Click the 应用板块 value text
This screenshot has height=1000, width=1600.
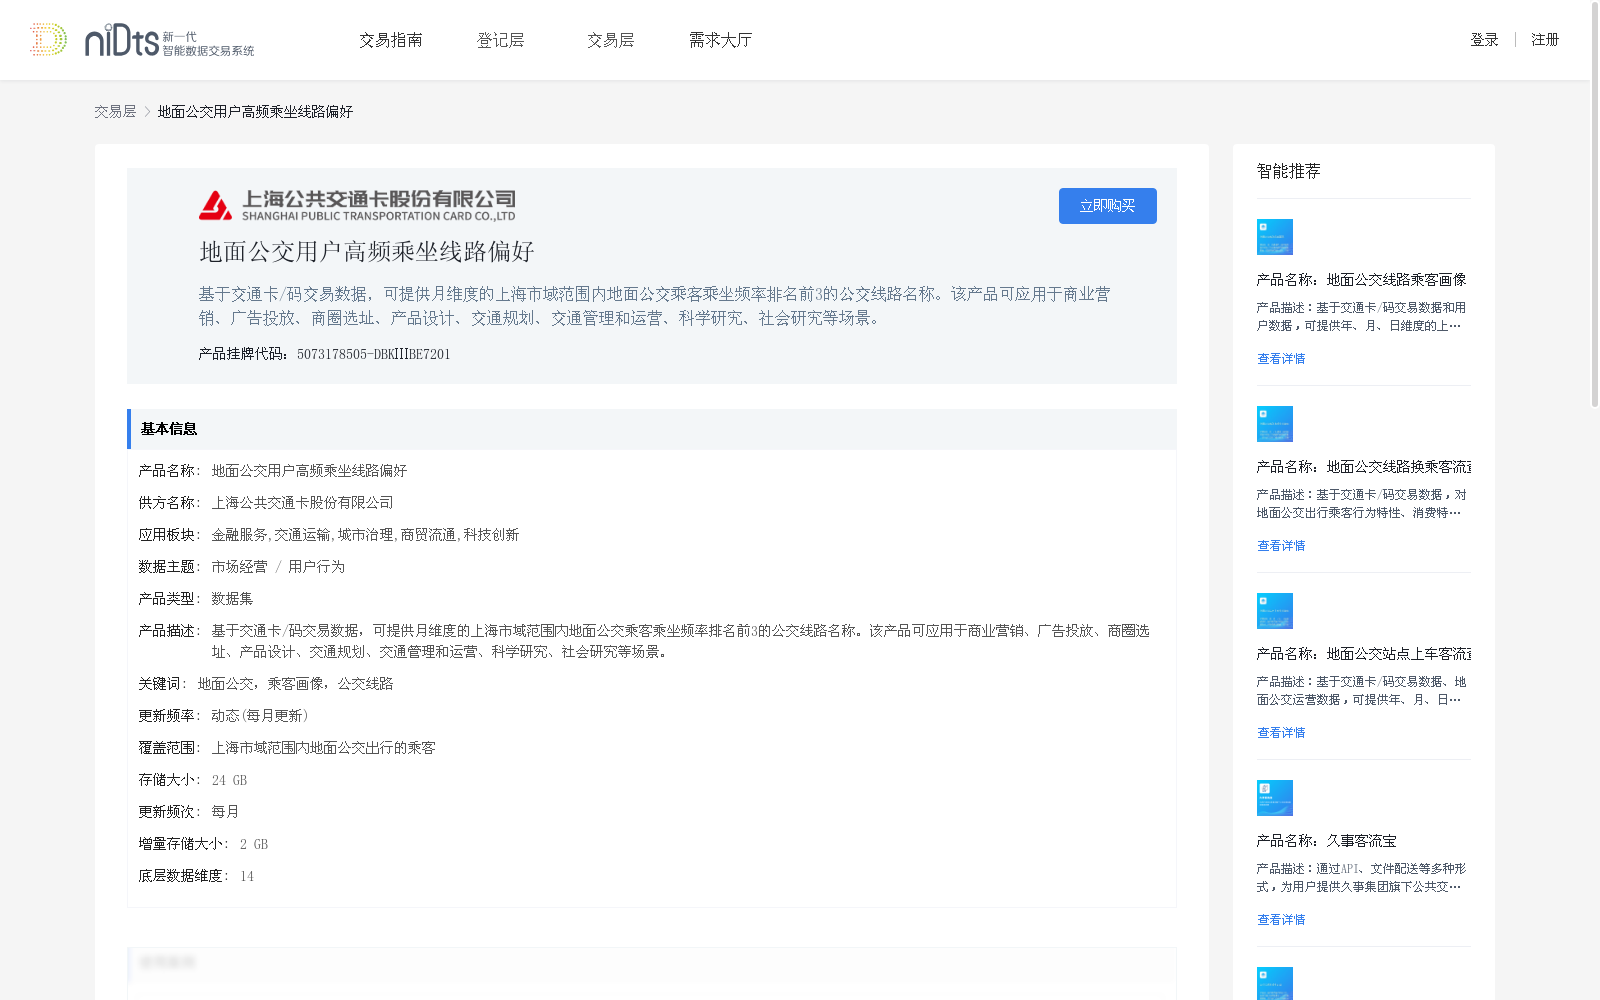365,535
